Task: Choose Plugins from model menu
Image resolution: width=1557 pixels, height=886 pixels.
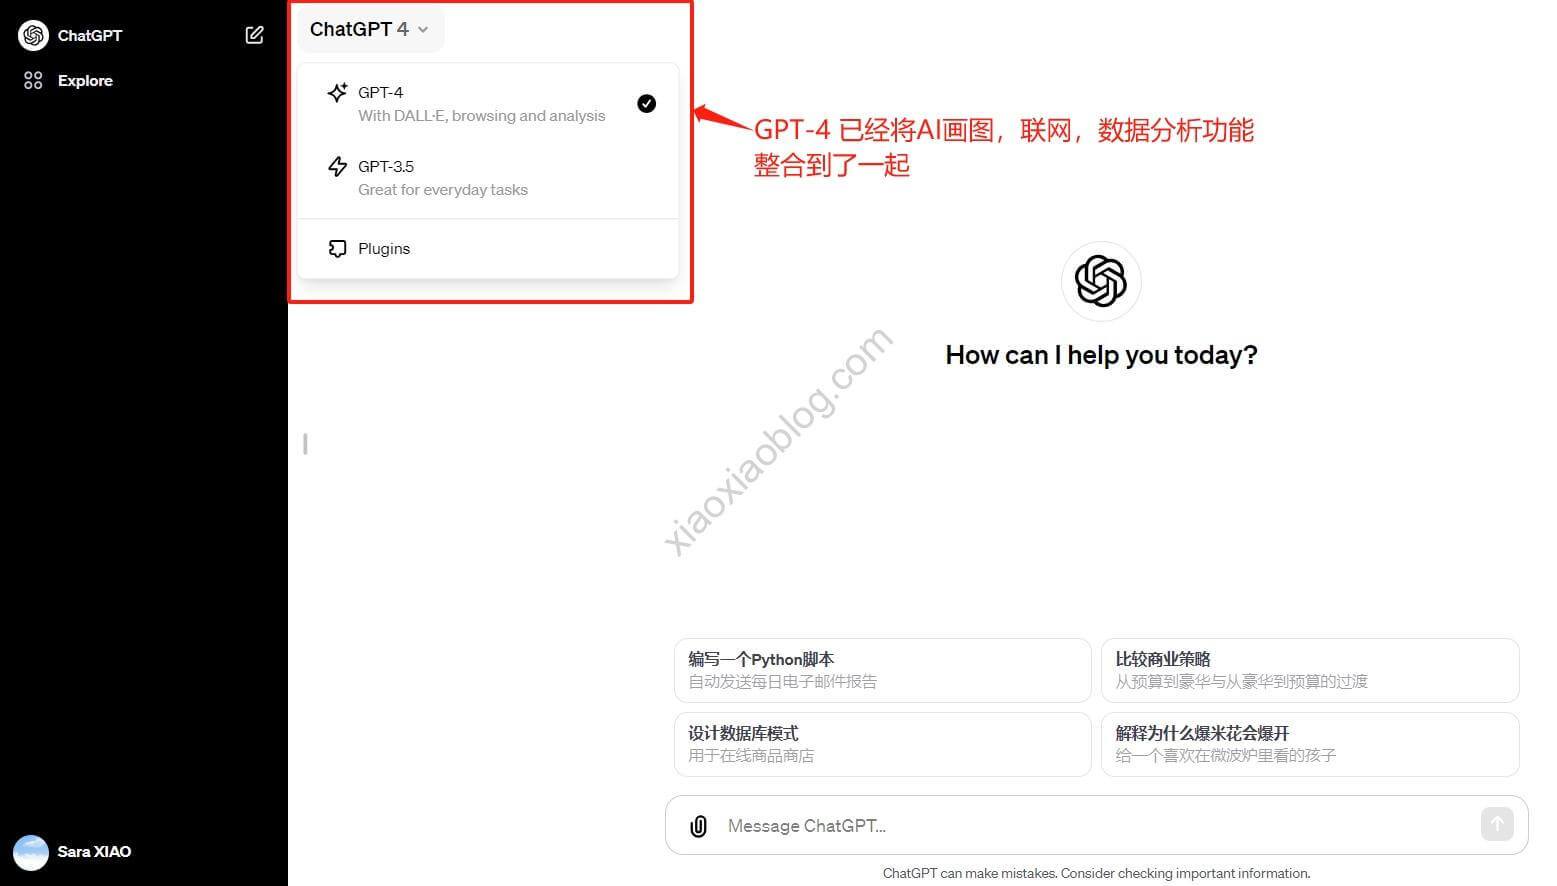Action: pyautogui.click(x=488, y=248)
